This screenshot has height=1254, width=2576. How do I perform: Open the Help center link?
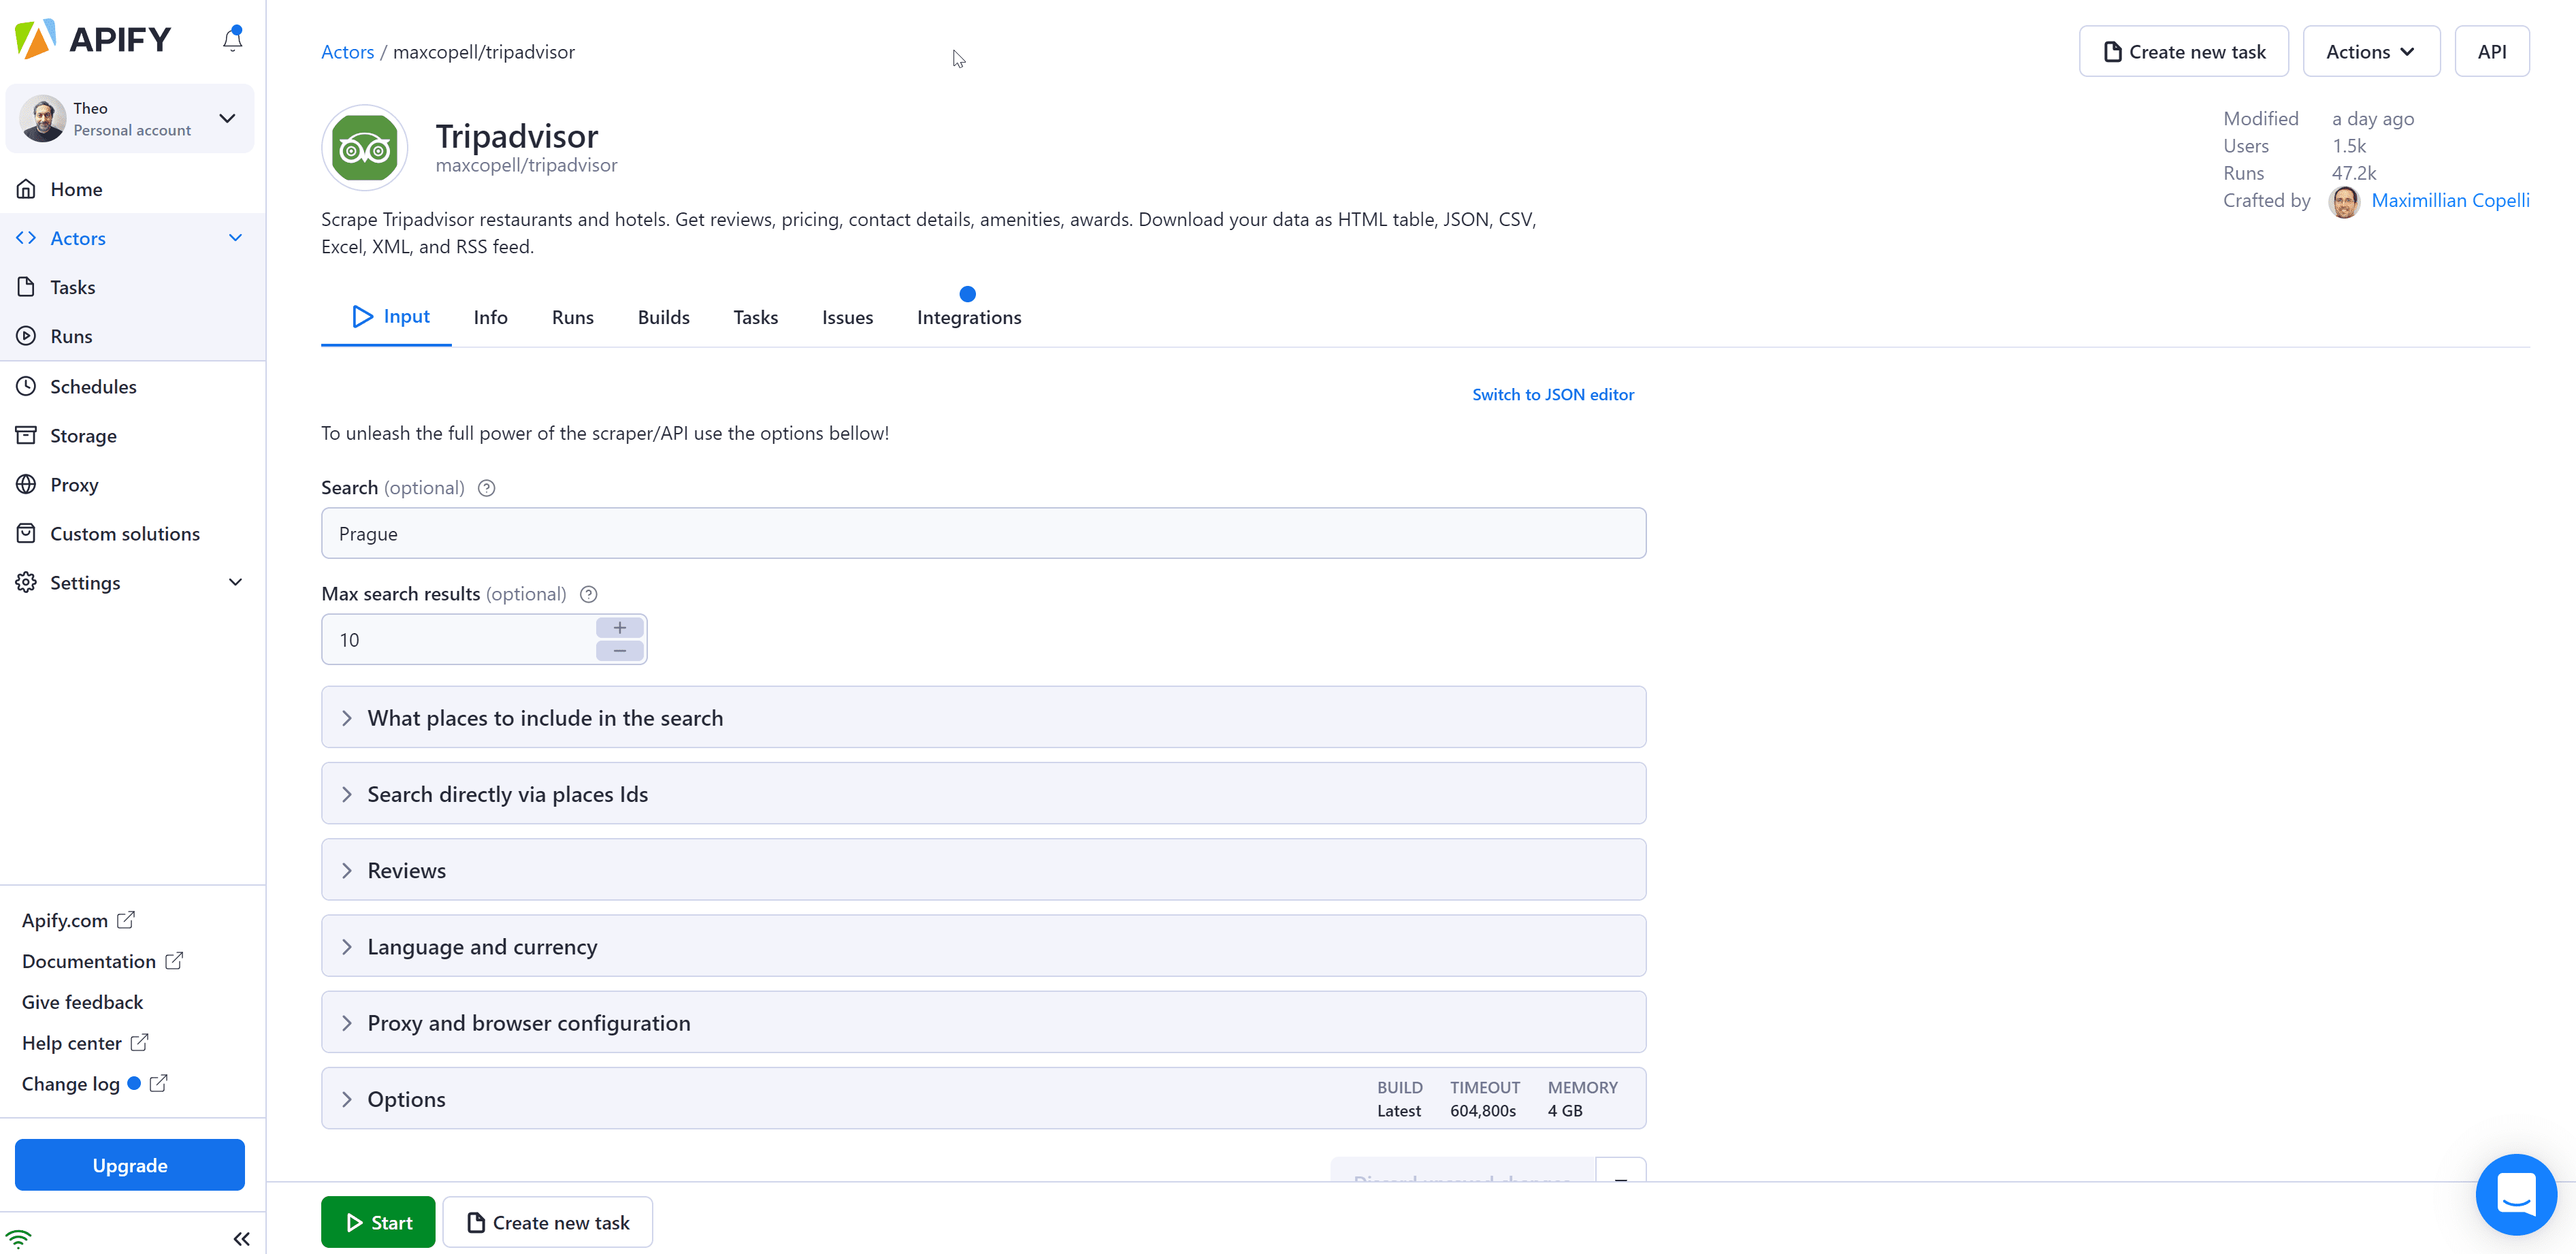tap(85, 1043)
